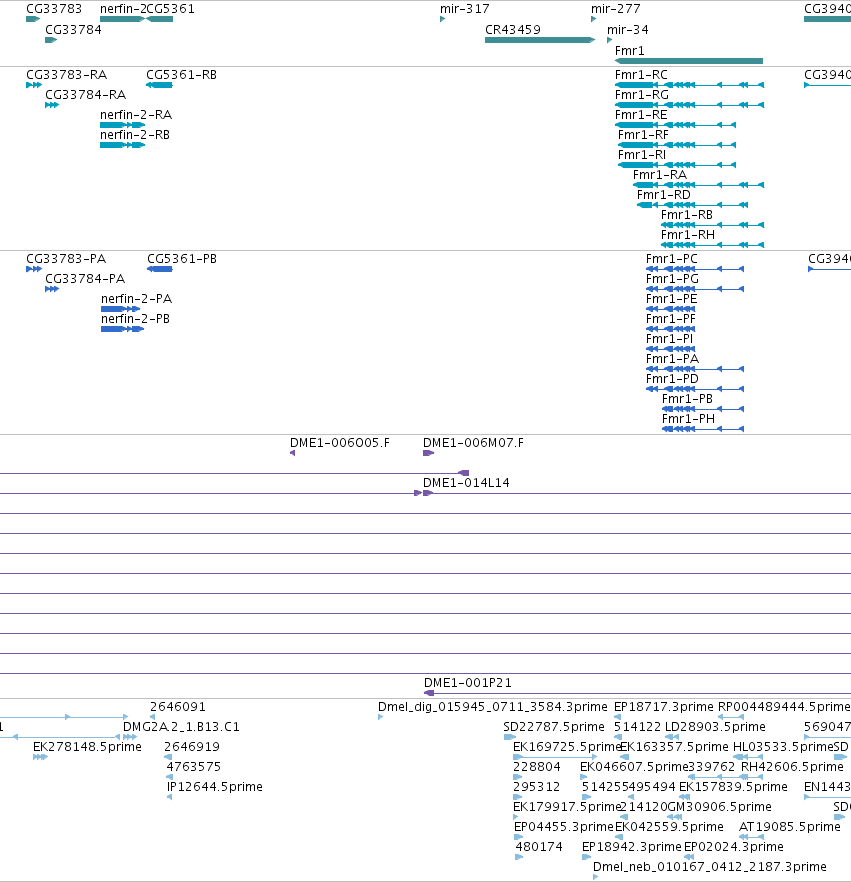
Task: Open the 2646919 feature
Action: (168, 757)
